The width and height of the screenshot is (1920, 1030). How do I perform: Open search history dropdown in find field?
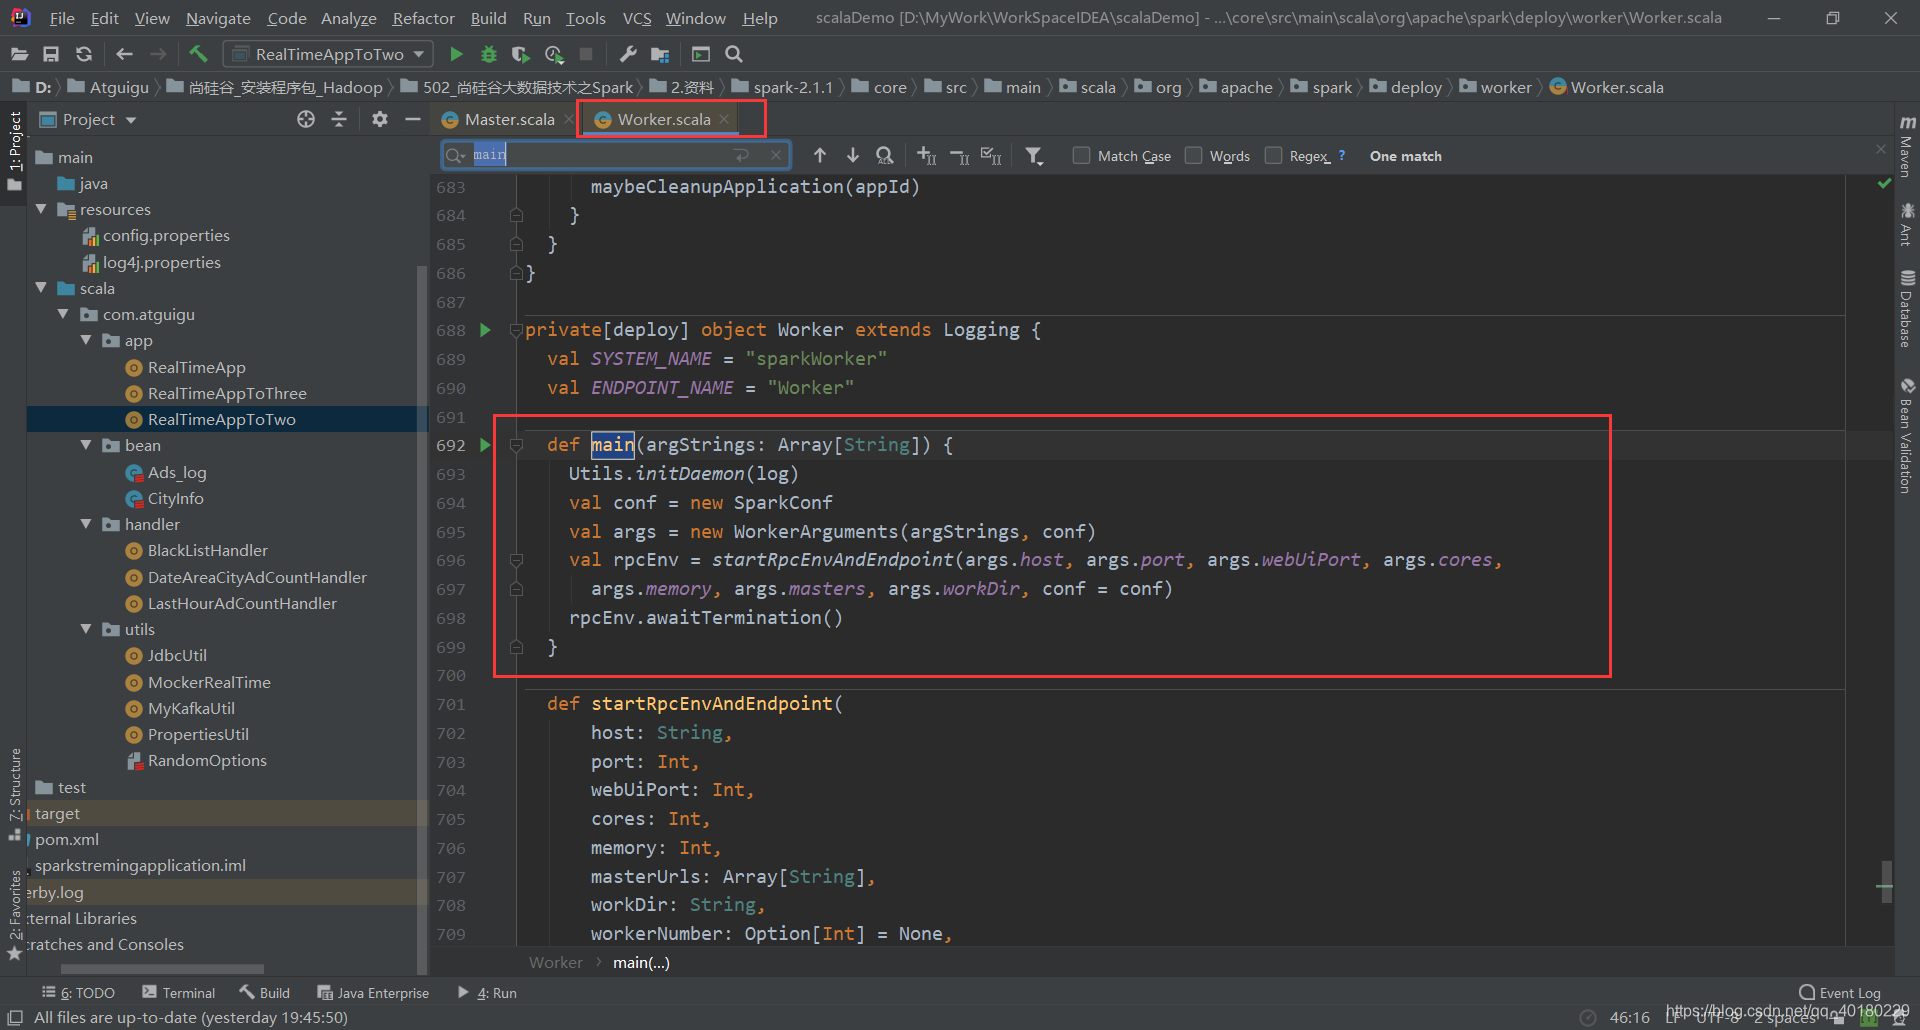tap(455, 155)
